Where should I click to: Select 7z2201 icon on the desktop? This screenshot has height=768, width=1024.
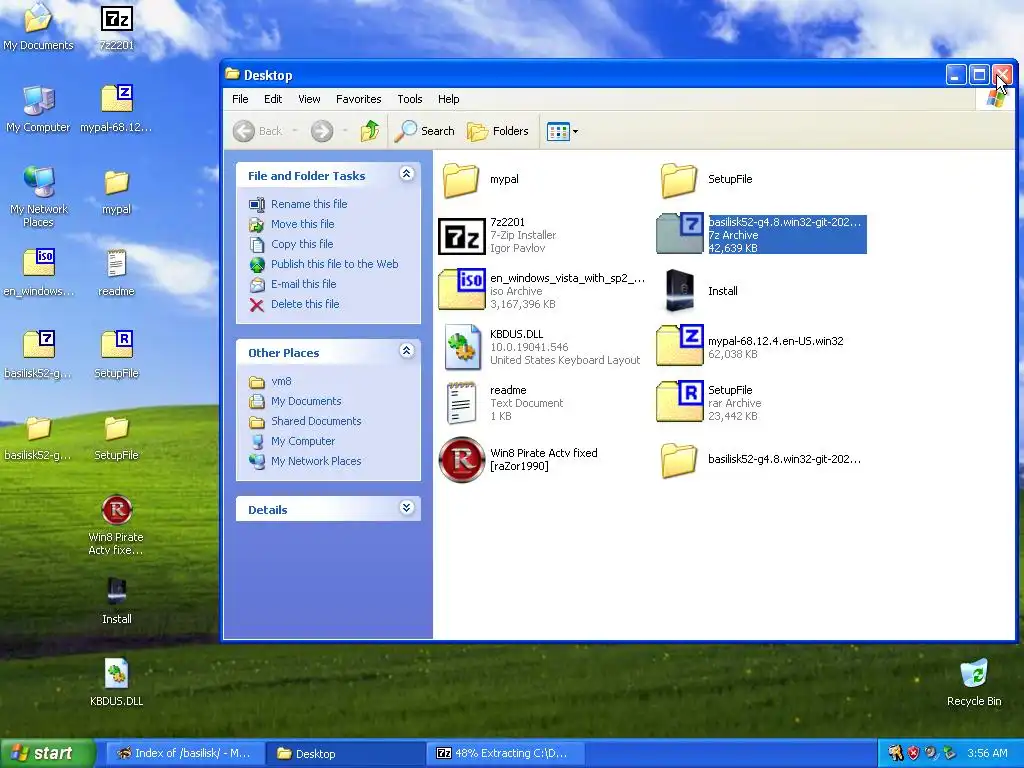(x=116, y=27)
